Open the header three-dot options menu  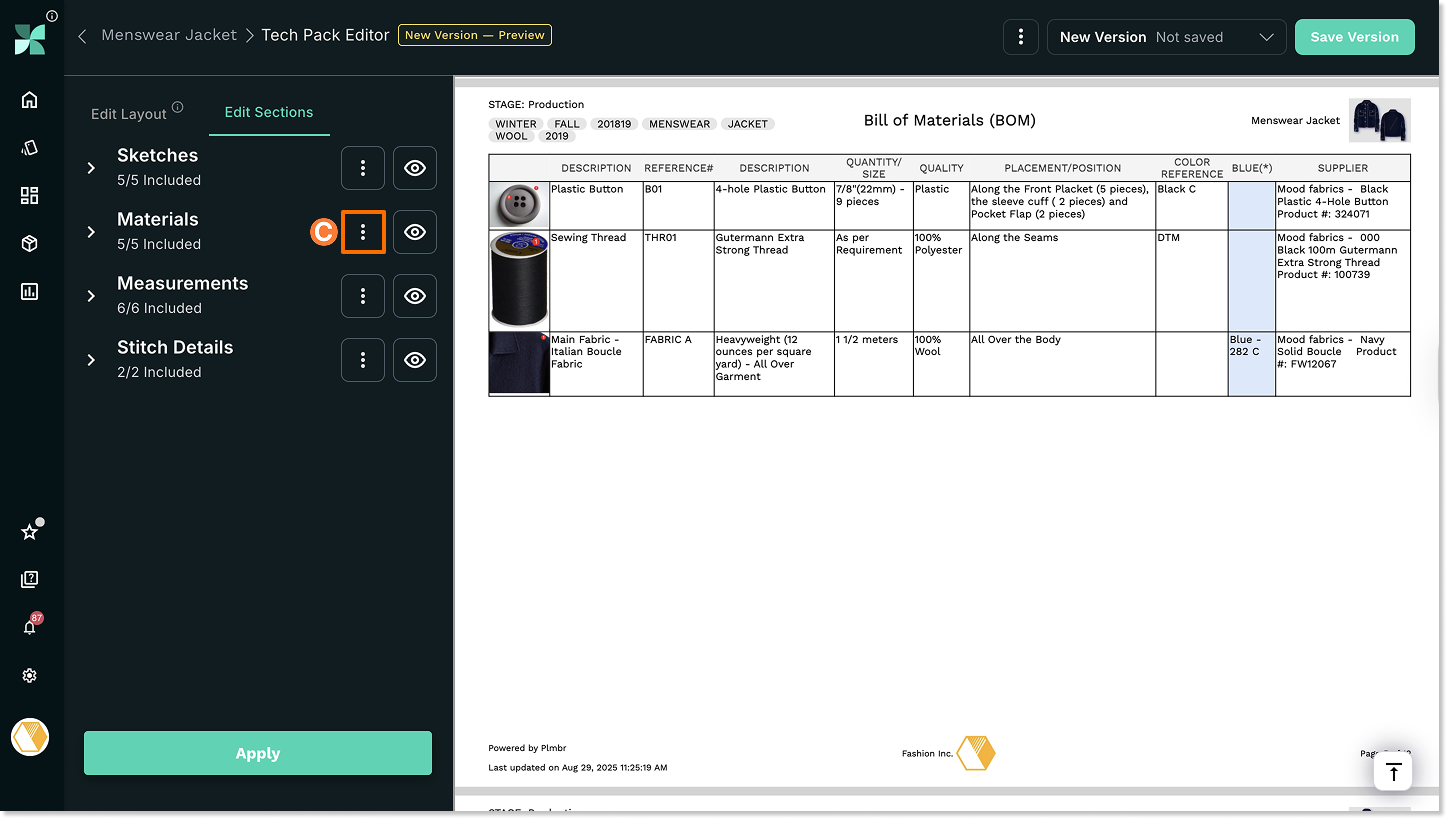(x=1020, y=37)
